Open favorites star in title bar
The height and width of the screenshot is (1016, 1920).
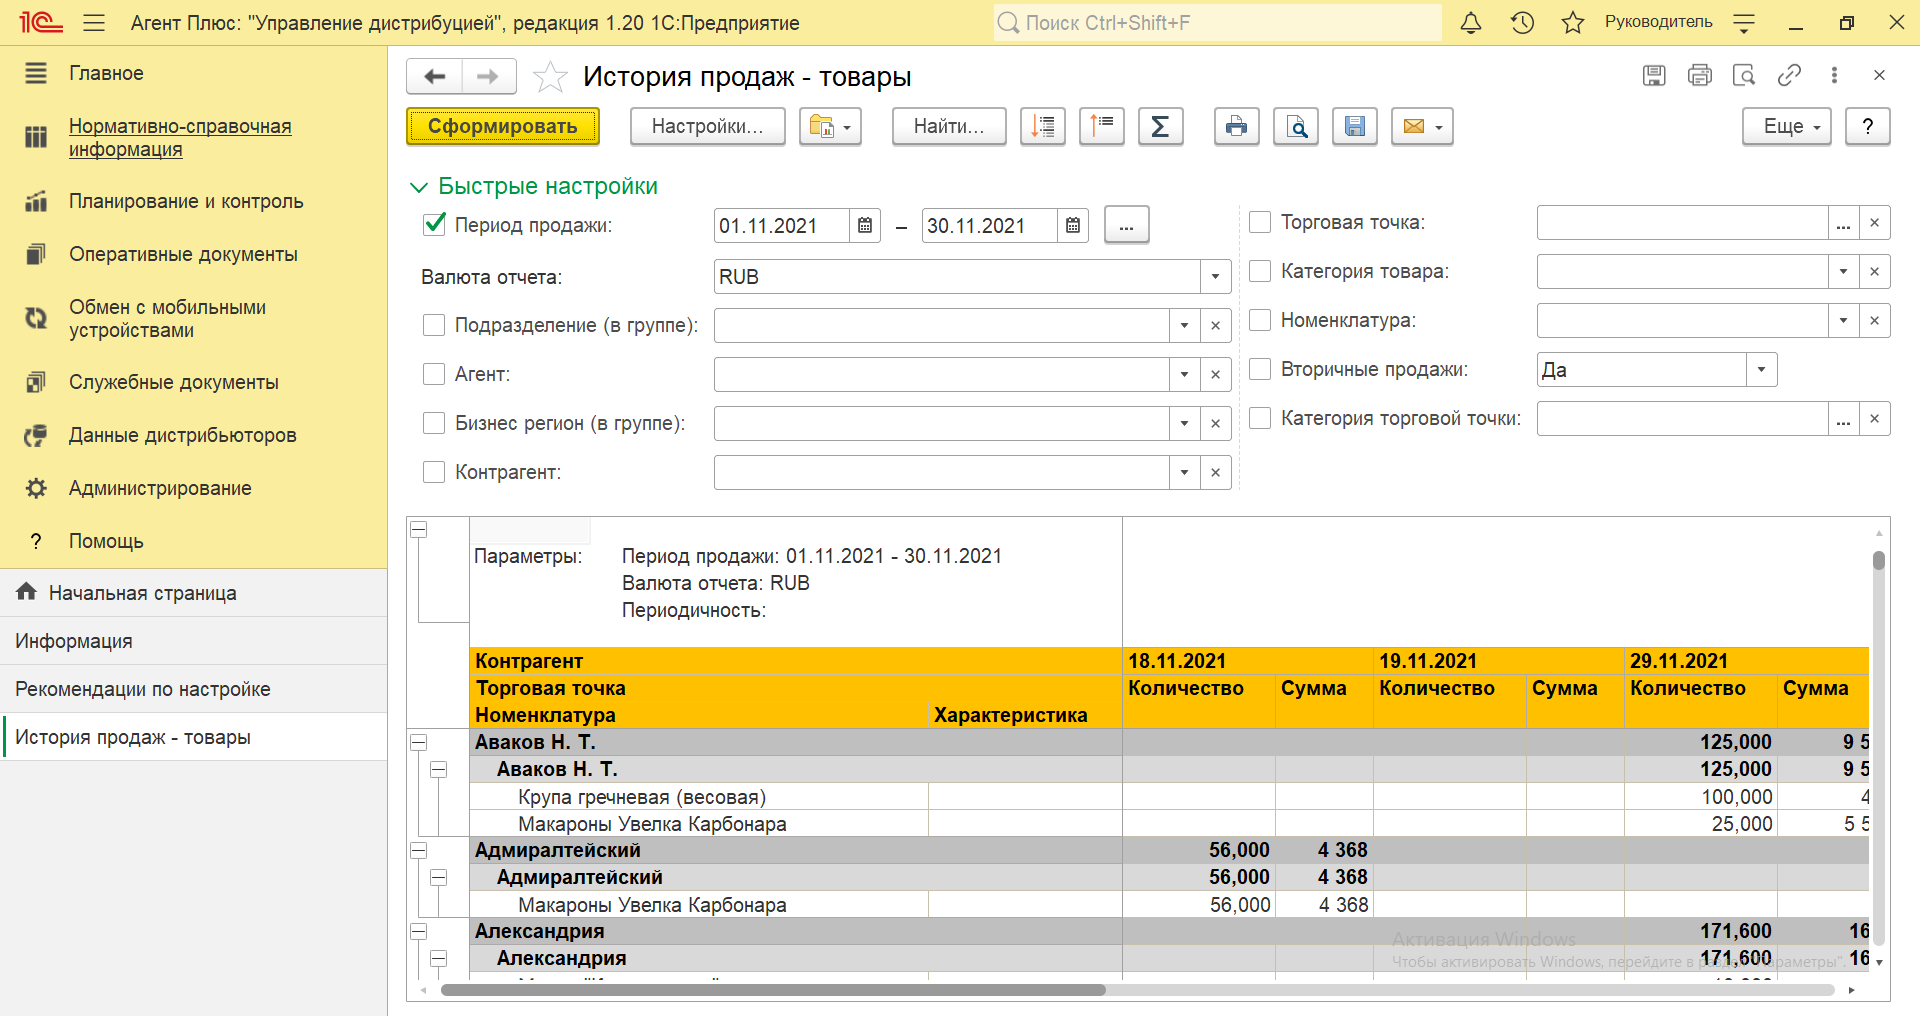[x=1573, y=23]
